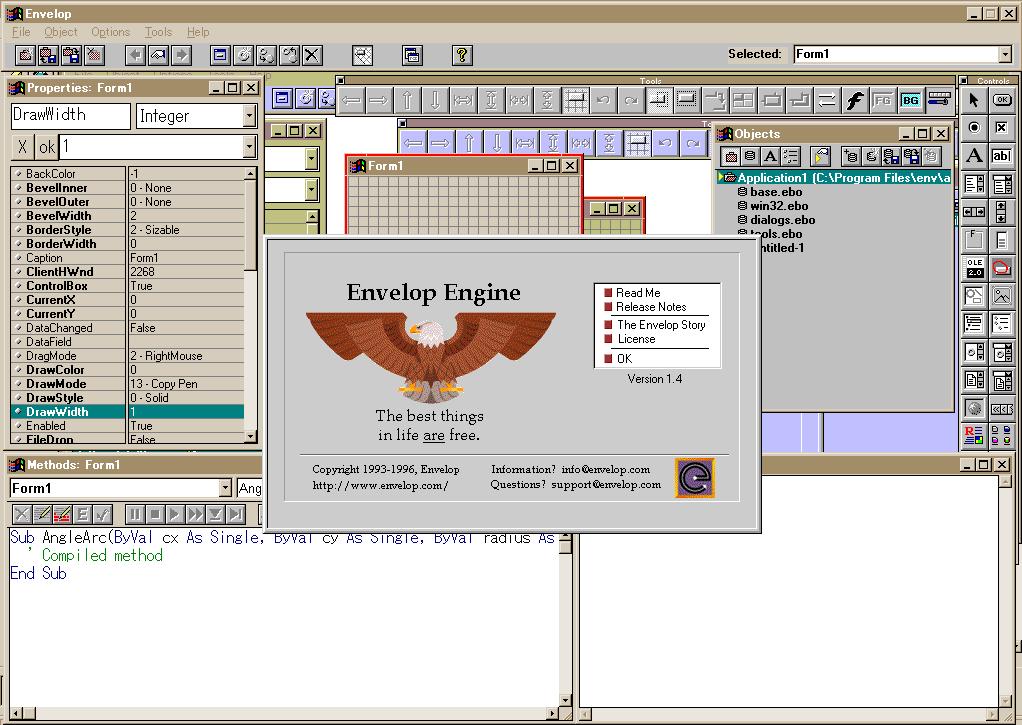Open the Integer type dropdown in Properties
Image resolution: width=1022 pixels, height=725 pixels.
[x=250, y=116]
